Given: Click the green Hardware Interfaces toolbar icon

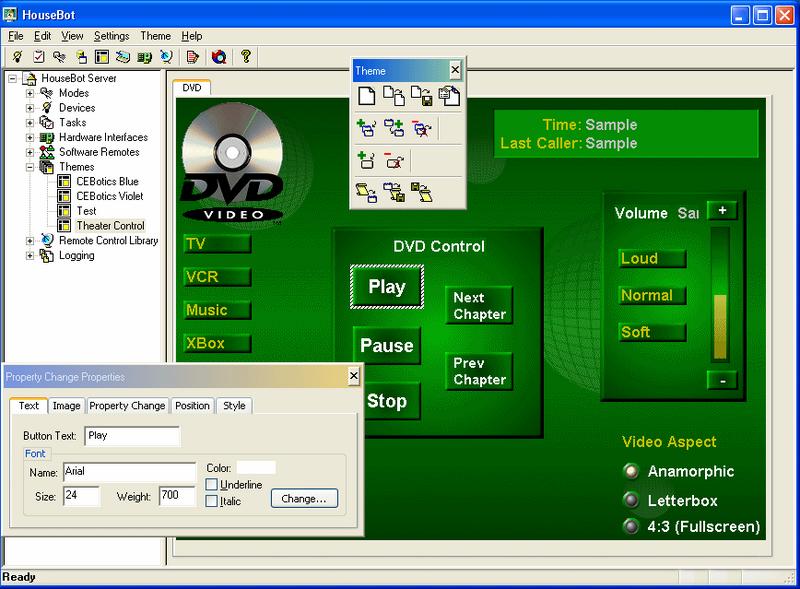Looking at the screenshot, I should pyautogui.click(x=144, y=56).
